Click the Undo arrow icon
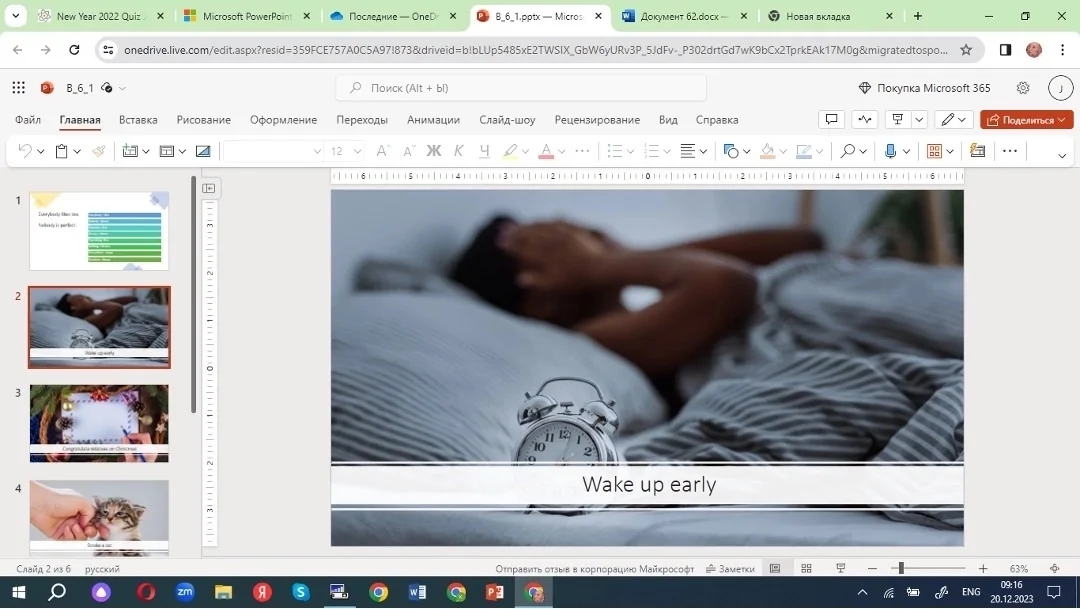Screen dimensions: 1080x609 click(25, 151)
